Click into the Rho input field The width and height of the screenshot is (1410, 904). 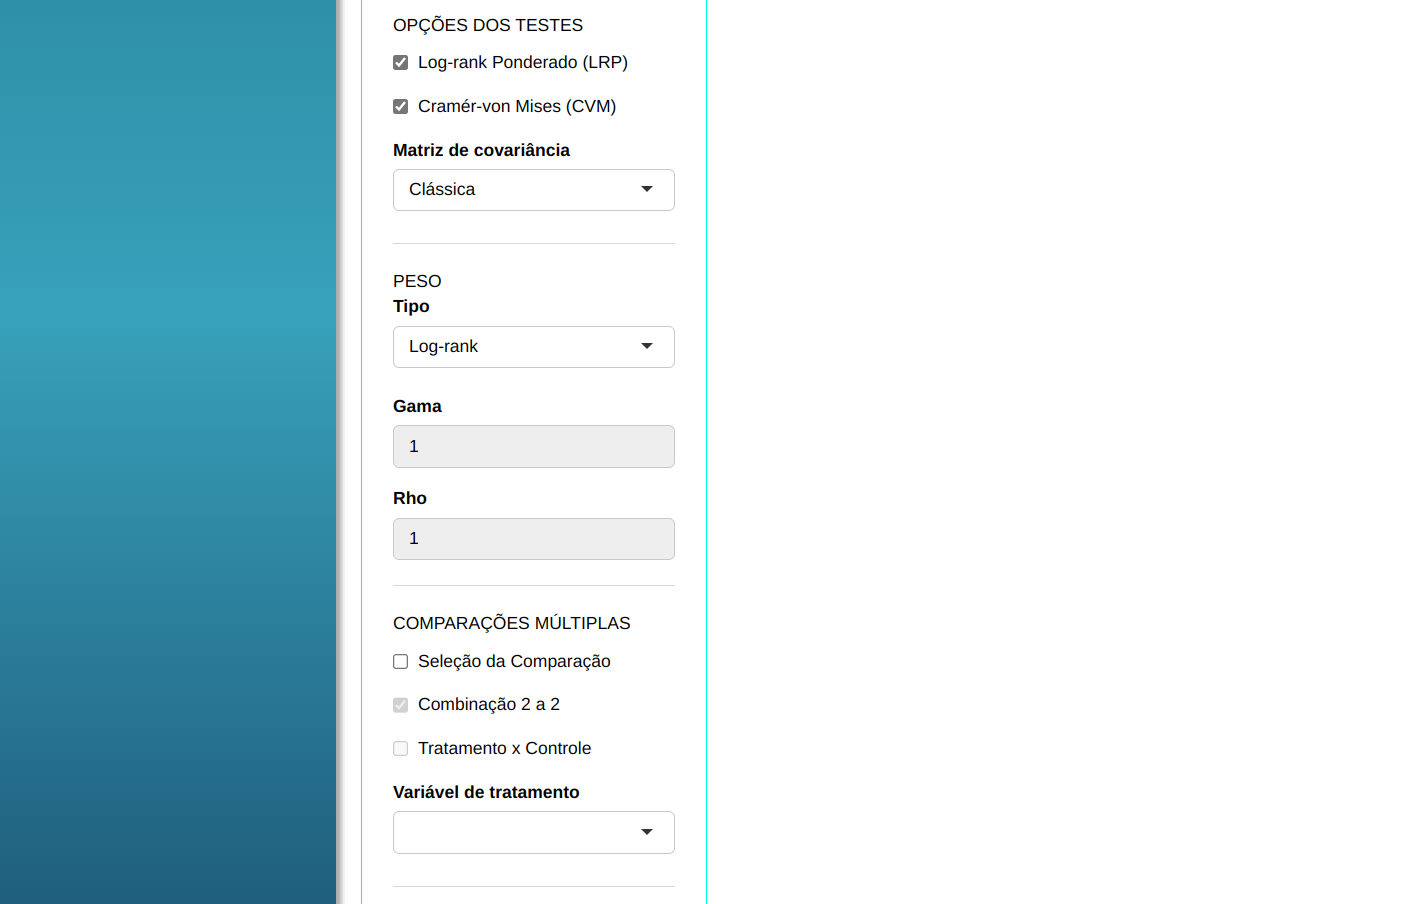click(533, 539)
